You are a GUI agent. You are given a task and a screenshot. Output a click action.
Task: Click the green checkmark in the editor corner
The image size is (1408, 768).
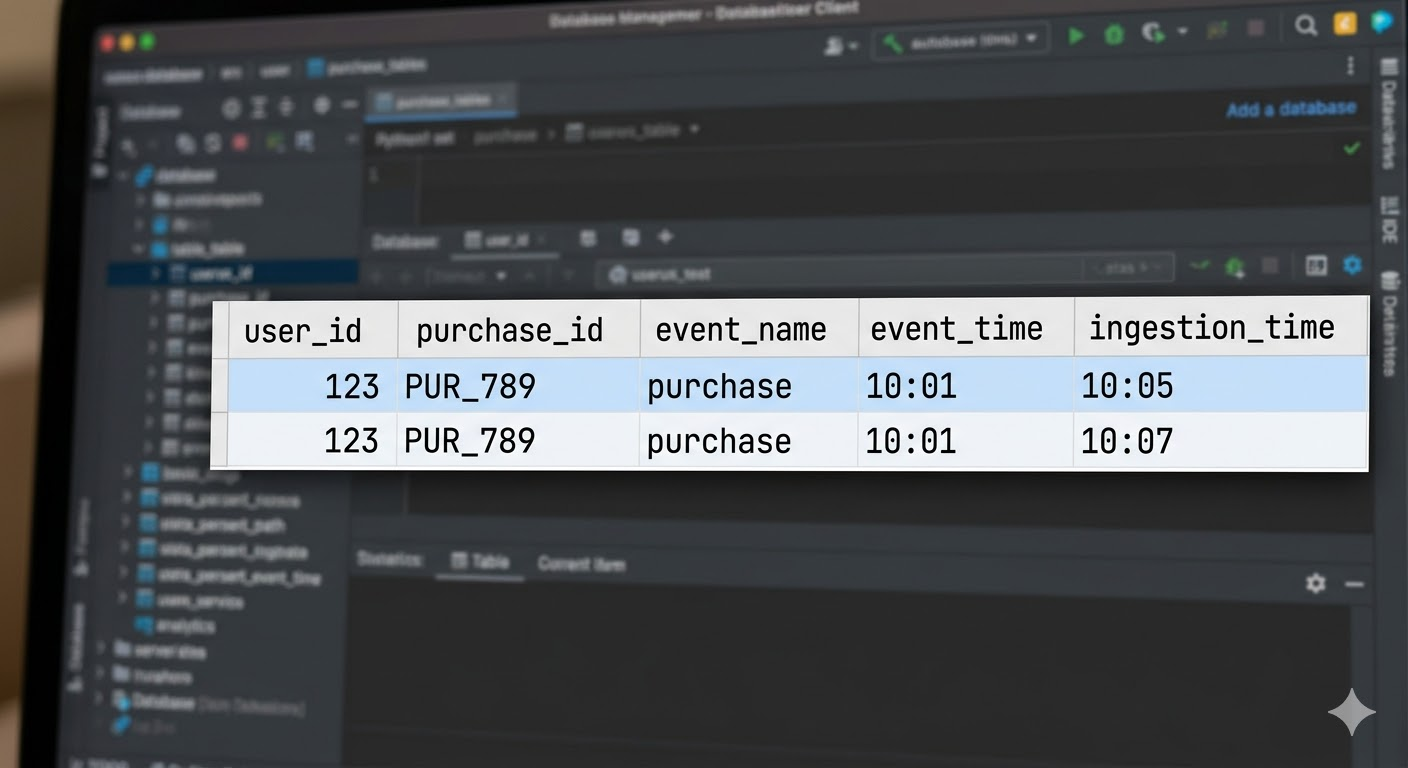1352,148
